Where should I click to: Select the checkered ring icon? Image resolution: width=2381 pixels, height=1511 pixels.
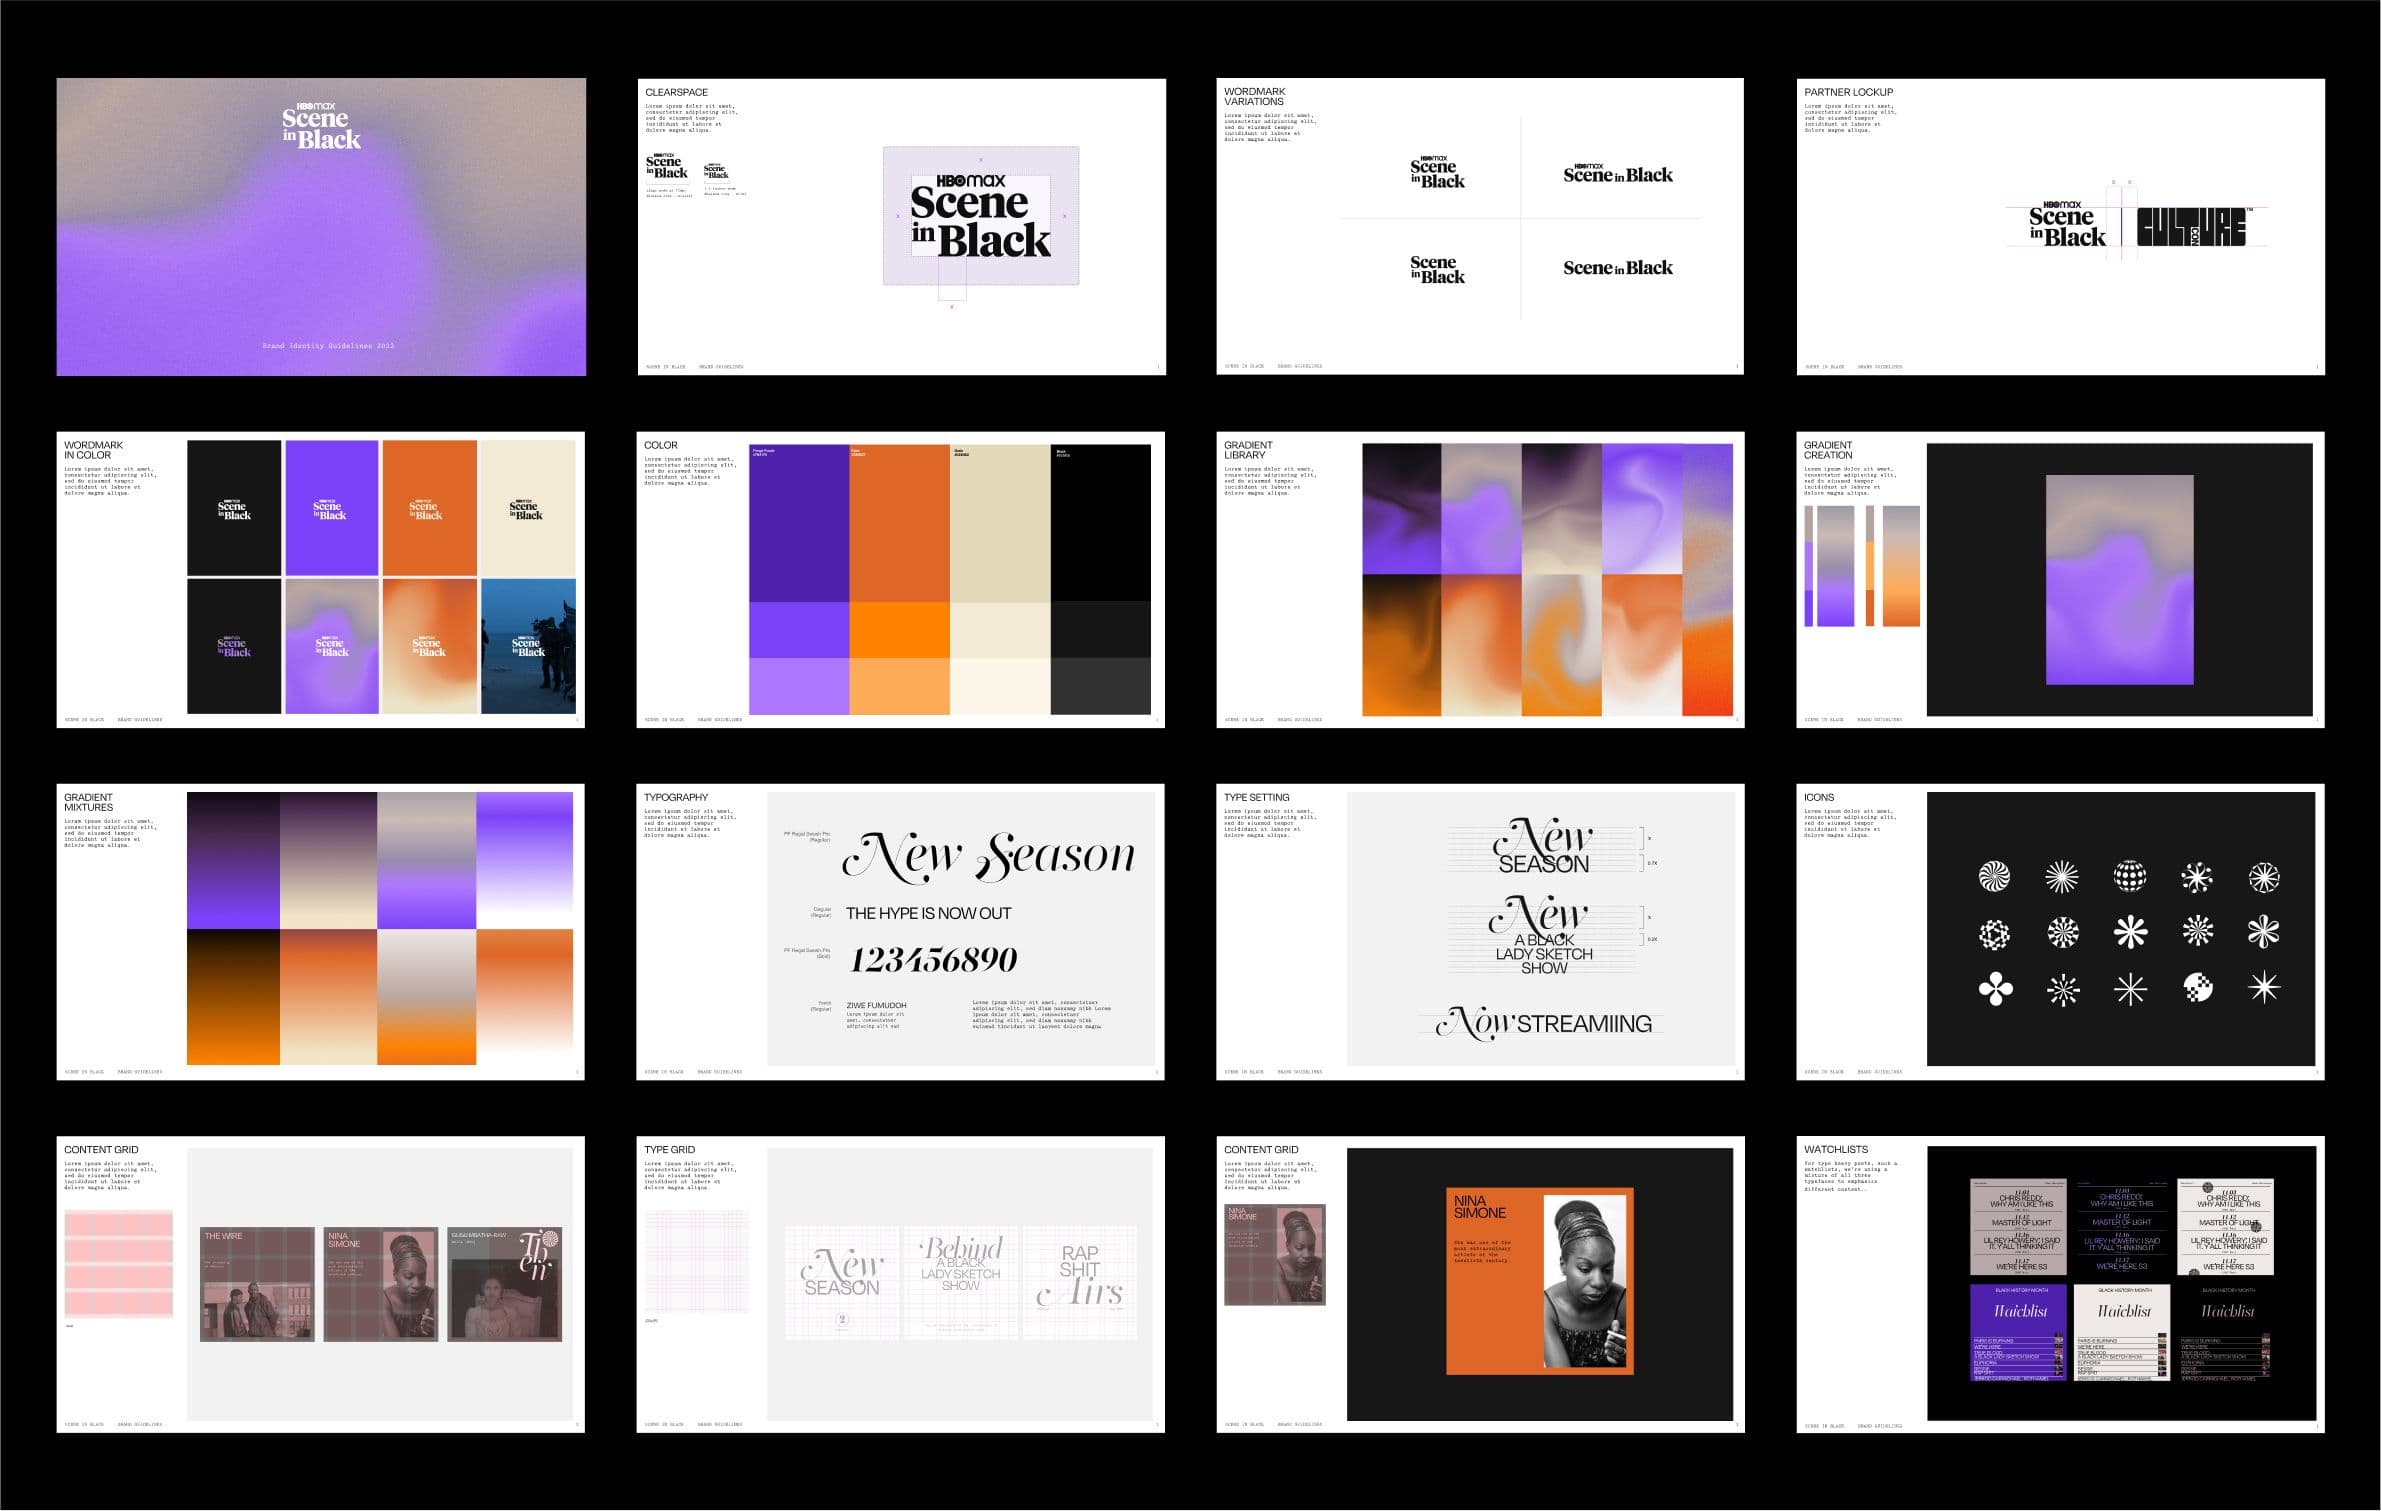(1994, 934)
